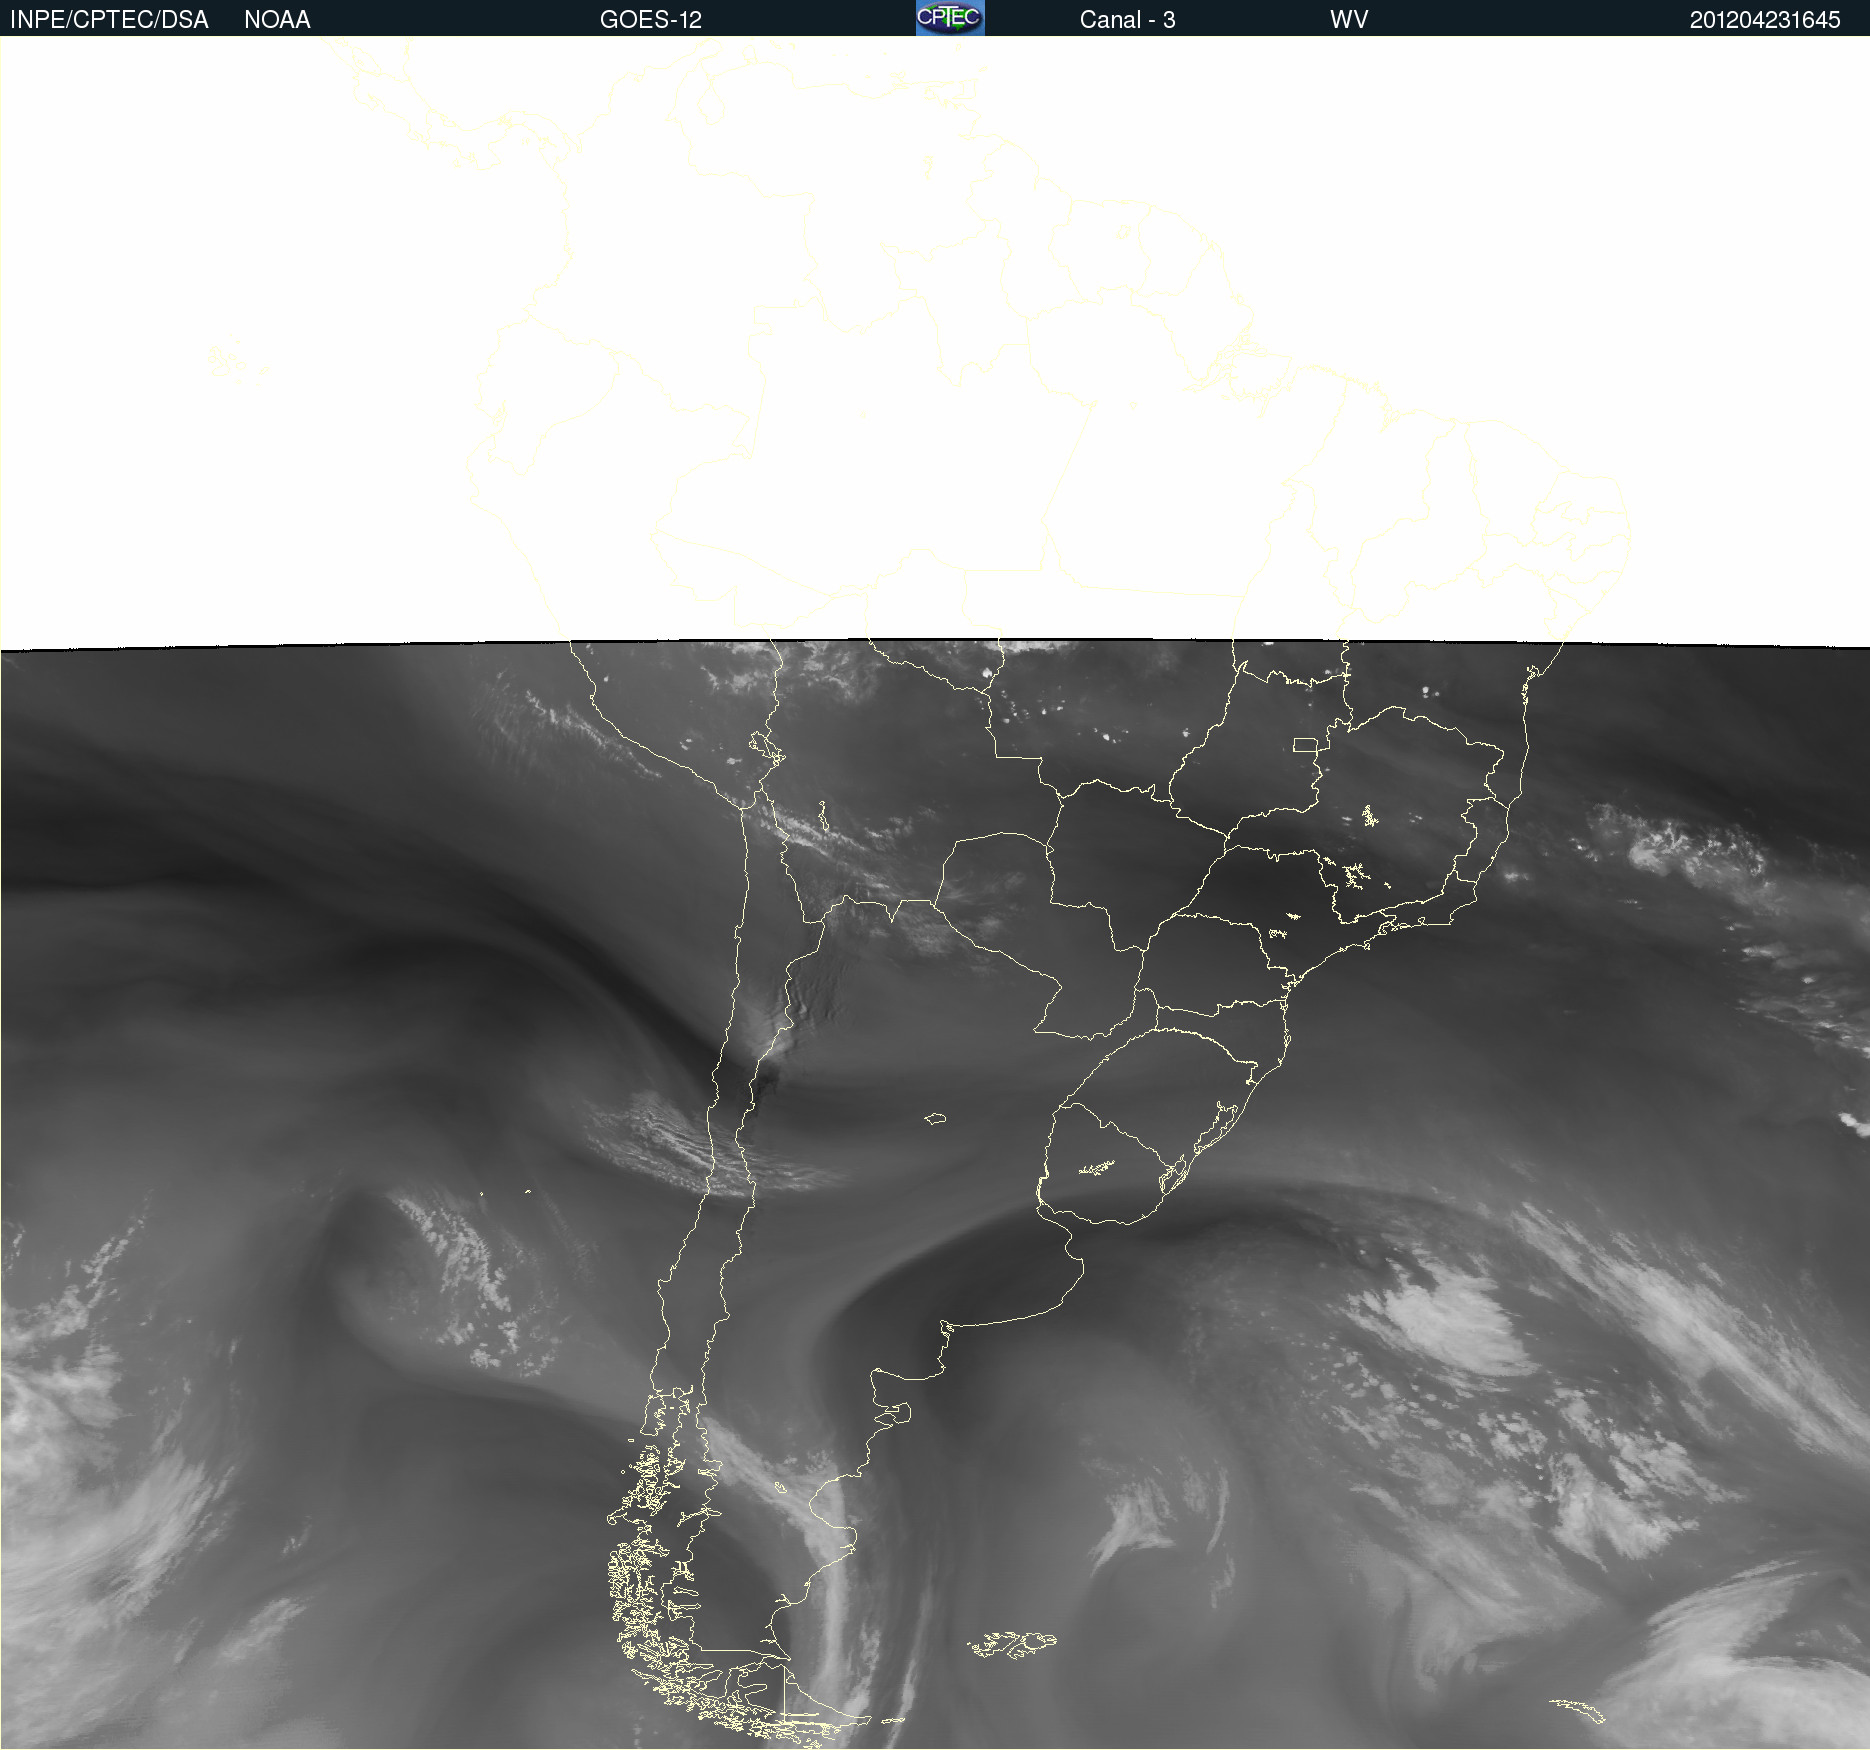Click the 201204231645 timestamp

click(x=1764, y=20)
